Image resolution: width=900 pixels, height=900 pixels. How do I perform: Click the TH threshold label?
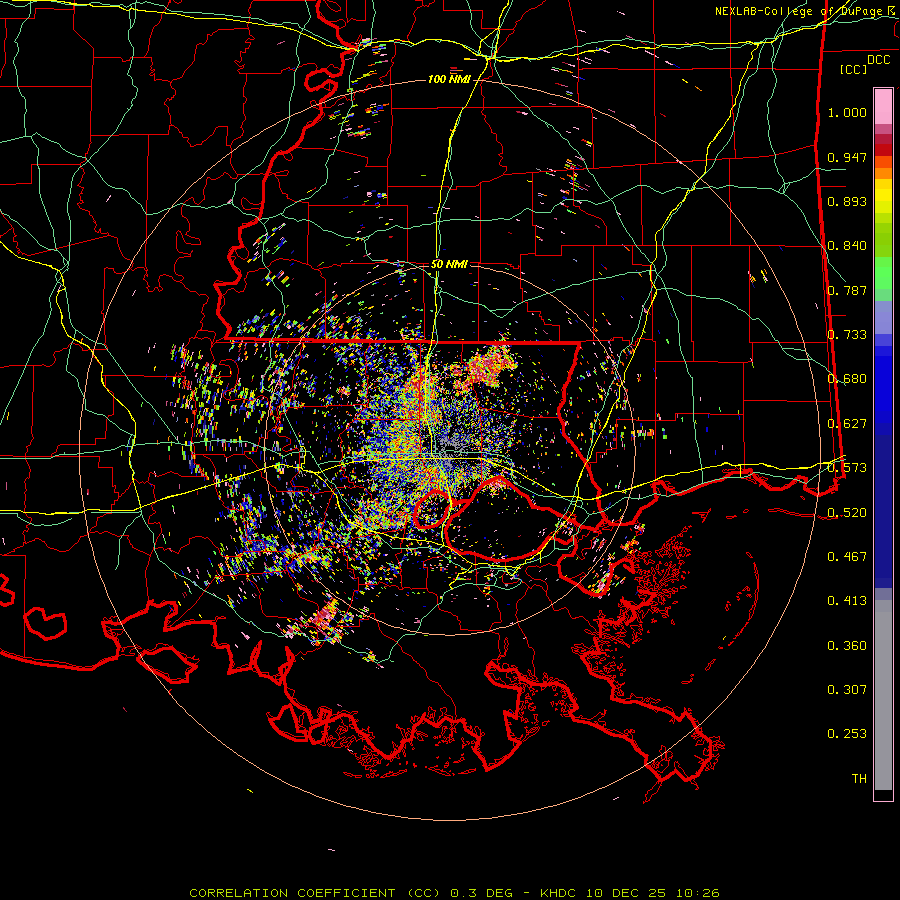859,779
